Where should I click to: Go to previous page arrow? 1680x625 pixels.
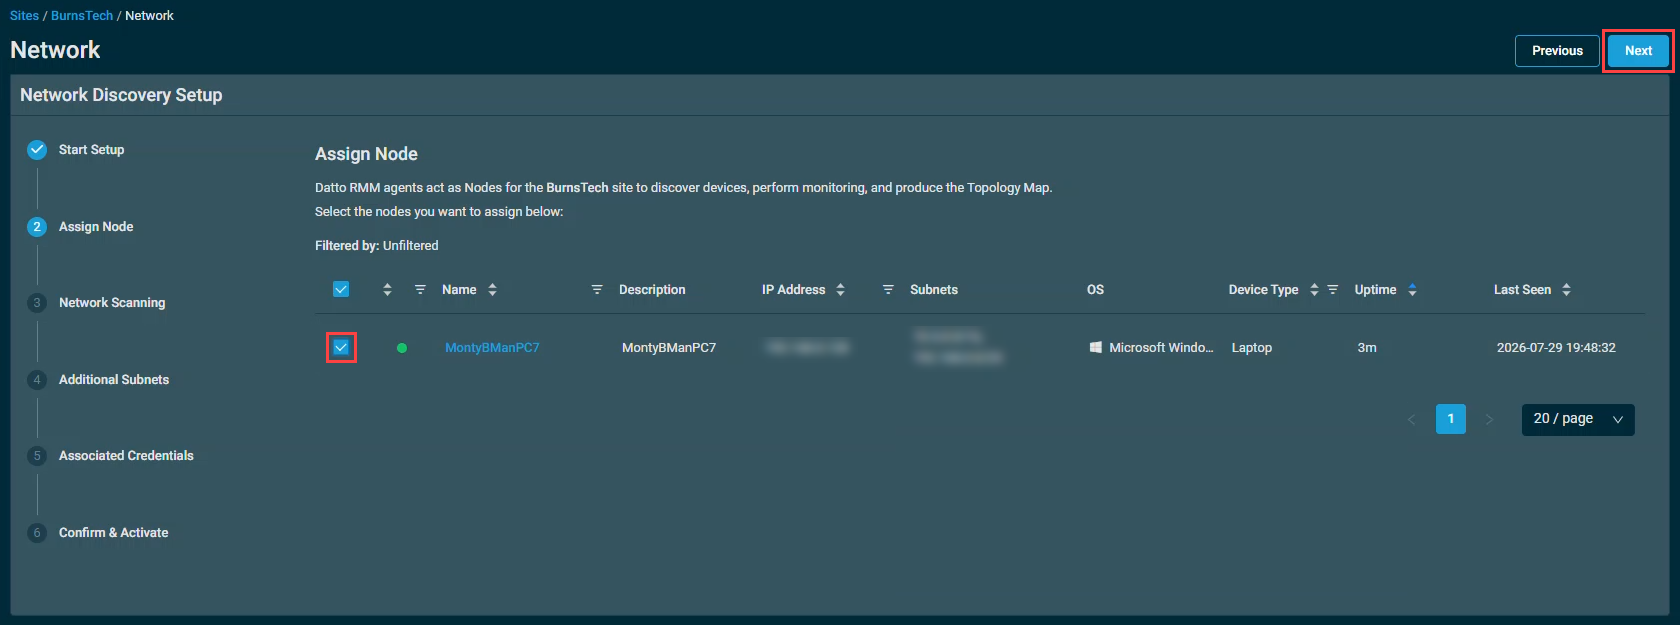[1412, 419]
